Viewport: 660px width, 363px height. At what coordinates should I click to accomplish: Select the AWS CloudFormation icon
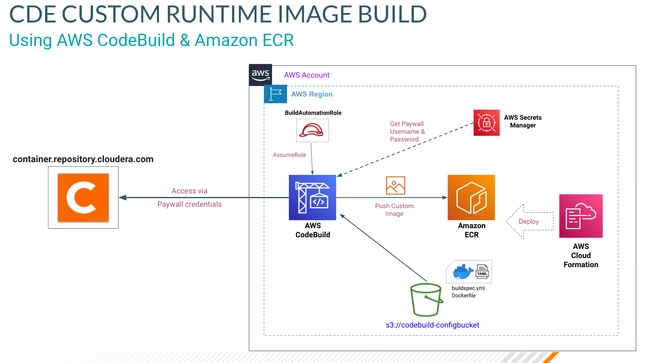click(580, 216)
